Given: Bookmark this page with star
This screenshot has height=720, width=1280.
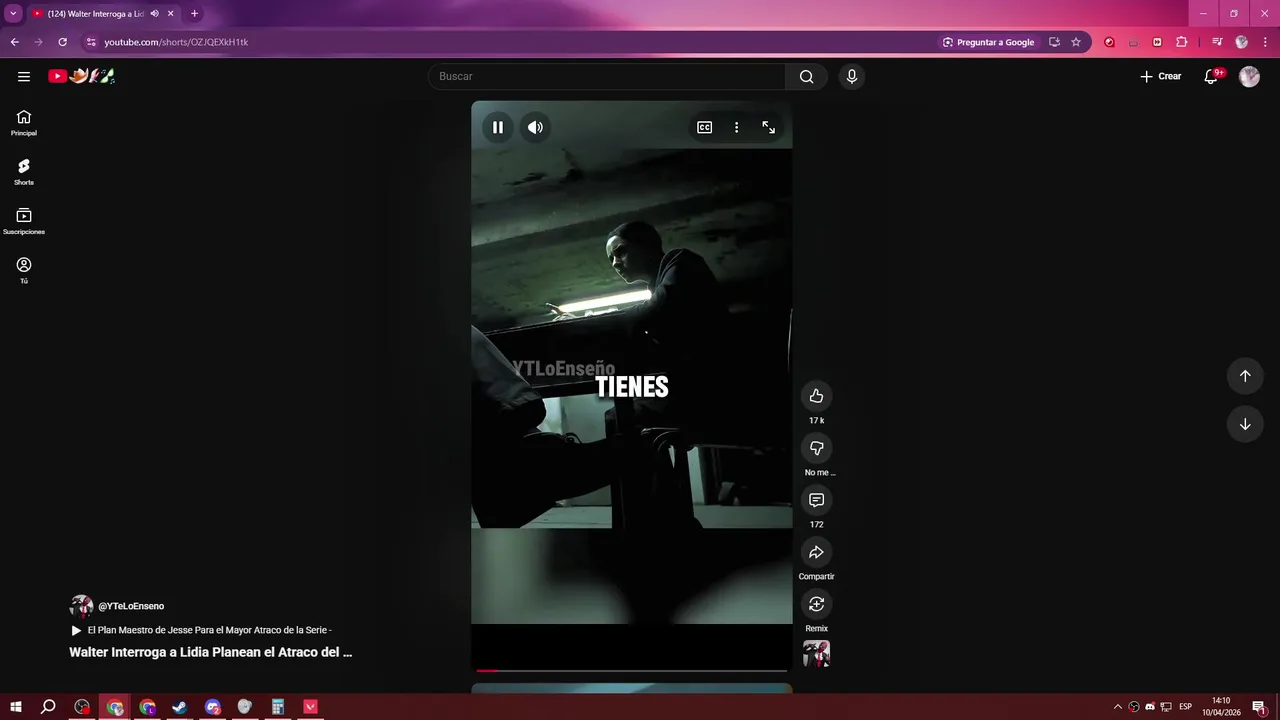Looking at the screenshot, I should click(1076, 42).
